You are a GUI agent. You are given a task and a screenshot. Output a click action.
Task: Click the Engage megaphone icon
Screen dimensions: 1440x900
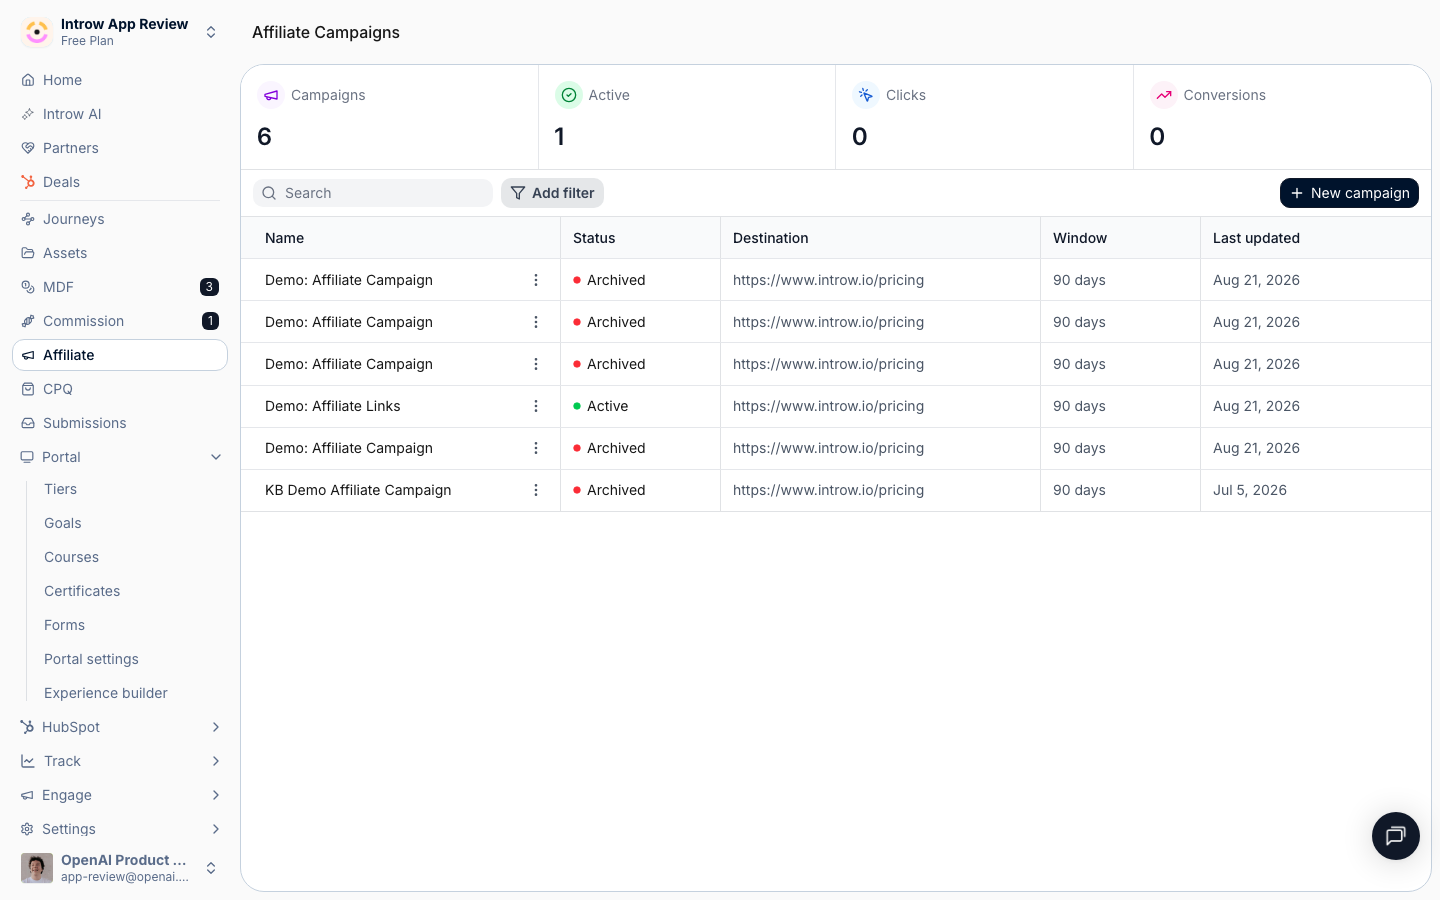pyautogui.click(x=27, y=795)
